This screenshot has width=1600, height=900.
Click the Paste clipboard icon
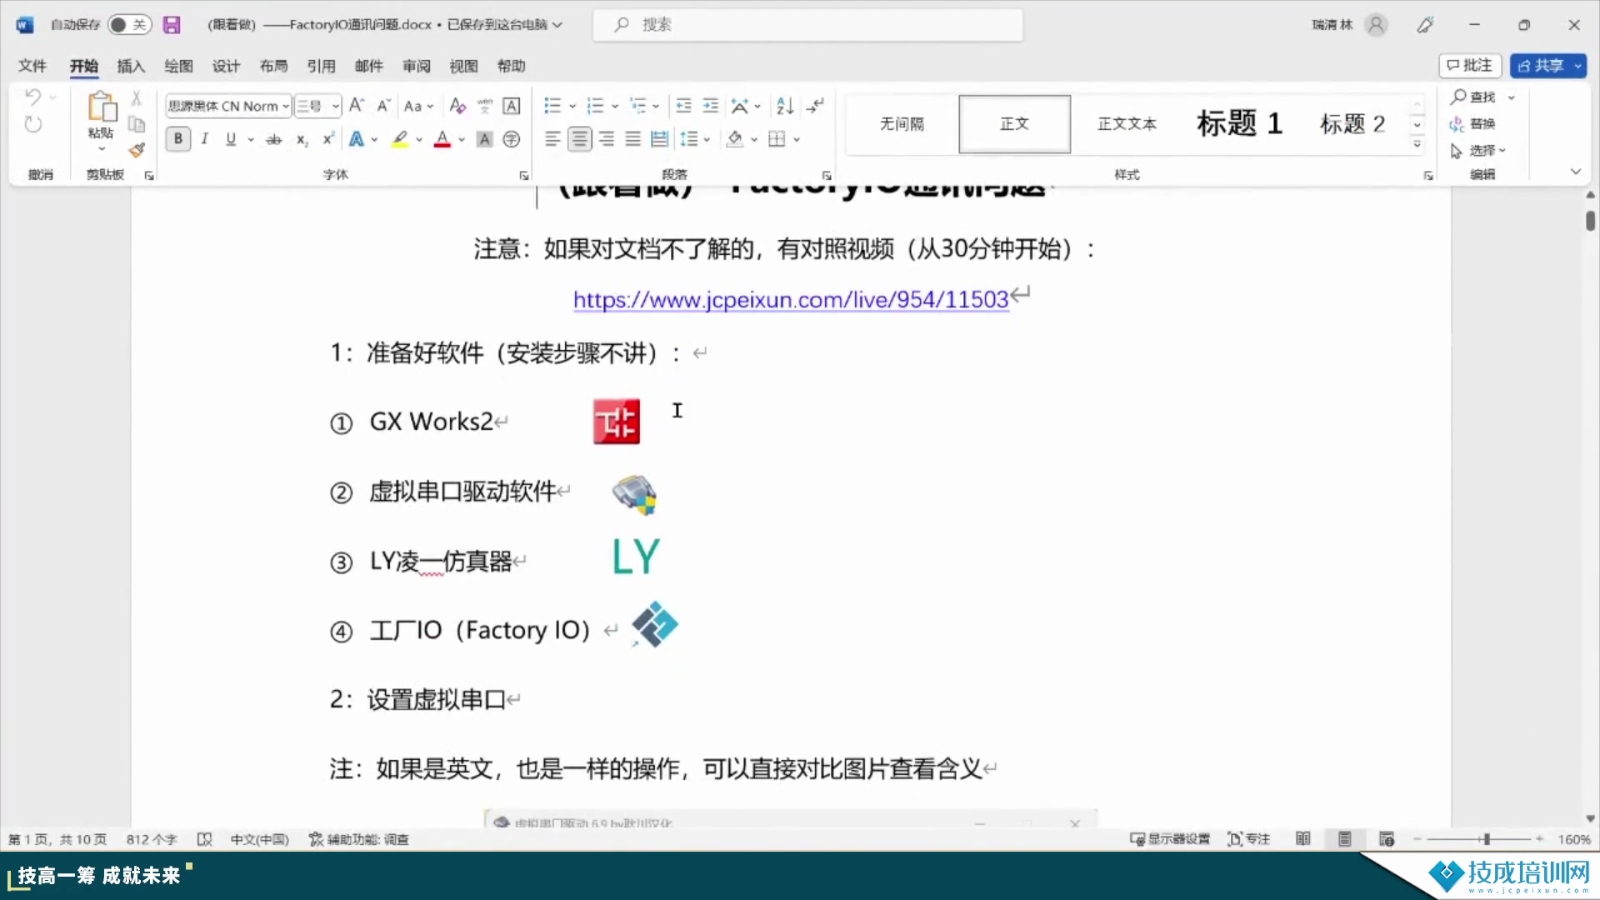(101, 106)
